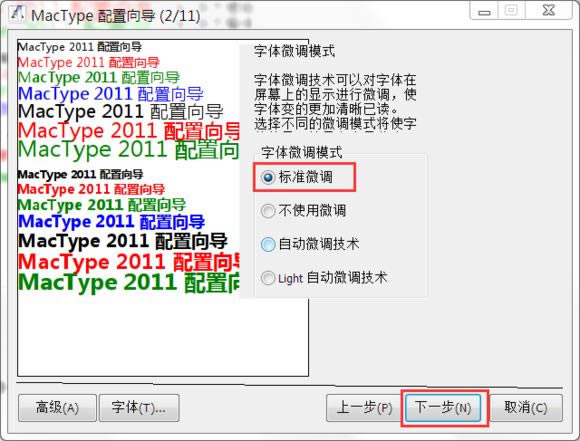
Task: Proceed with 下一步(N) button
Action: (443, 408)
